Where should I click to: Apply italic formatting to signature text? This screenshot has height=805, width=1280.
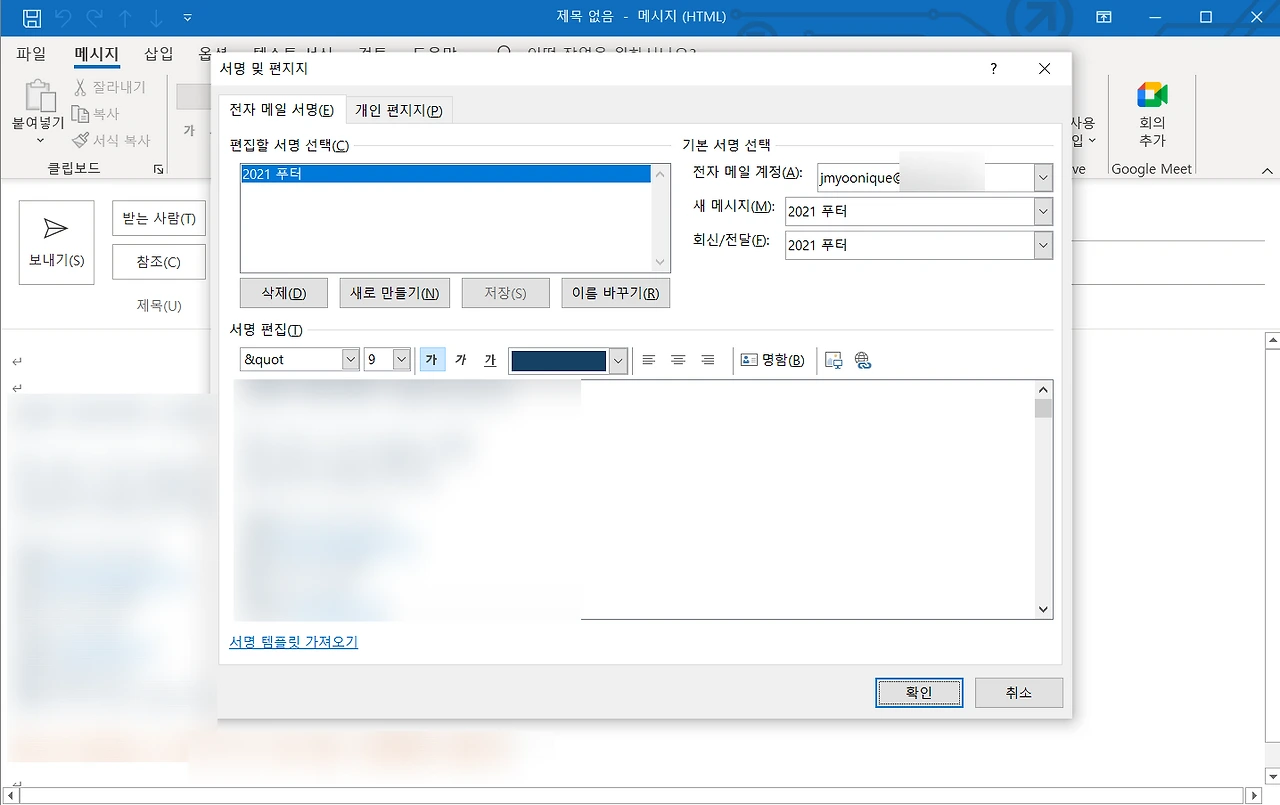[x=461, y=360]
